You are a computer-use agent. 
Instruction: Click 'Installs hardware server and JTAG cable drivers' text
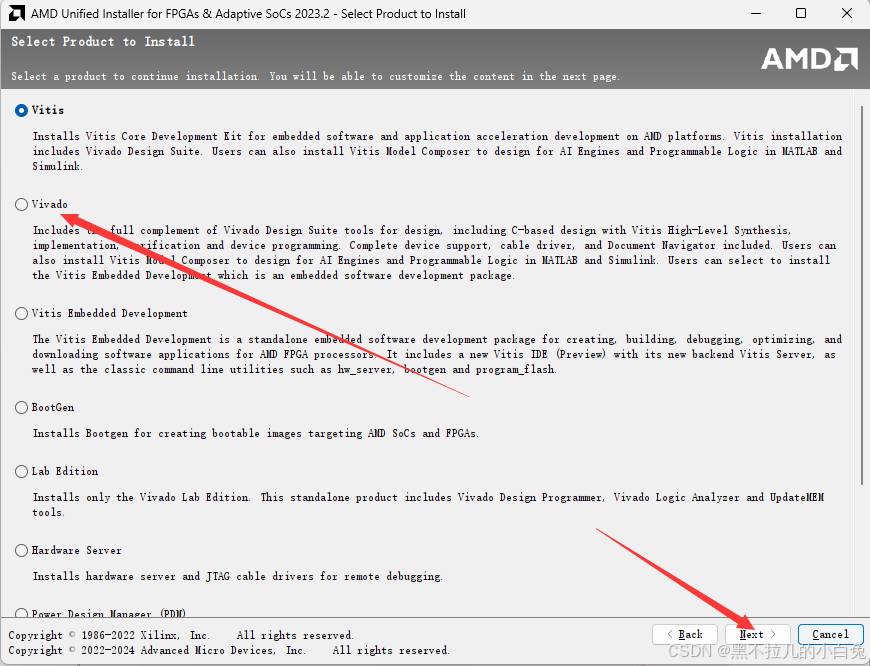[237, 577]
